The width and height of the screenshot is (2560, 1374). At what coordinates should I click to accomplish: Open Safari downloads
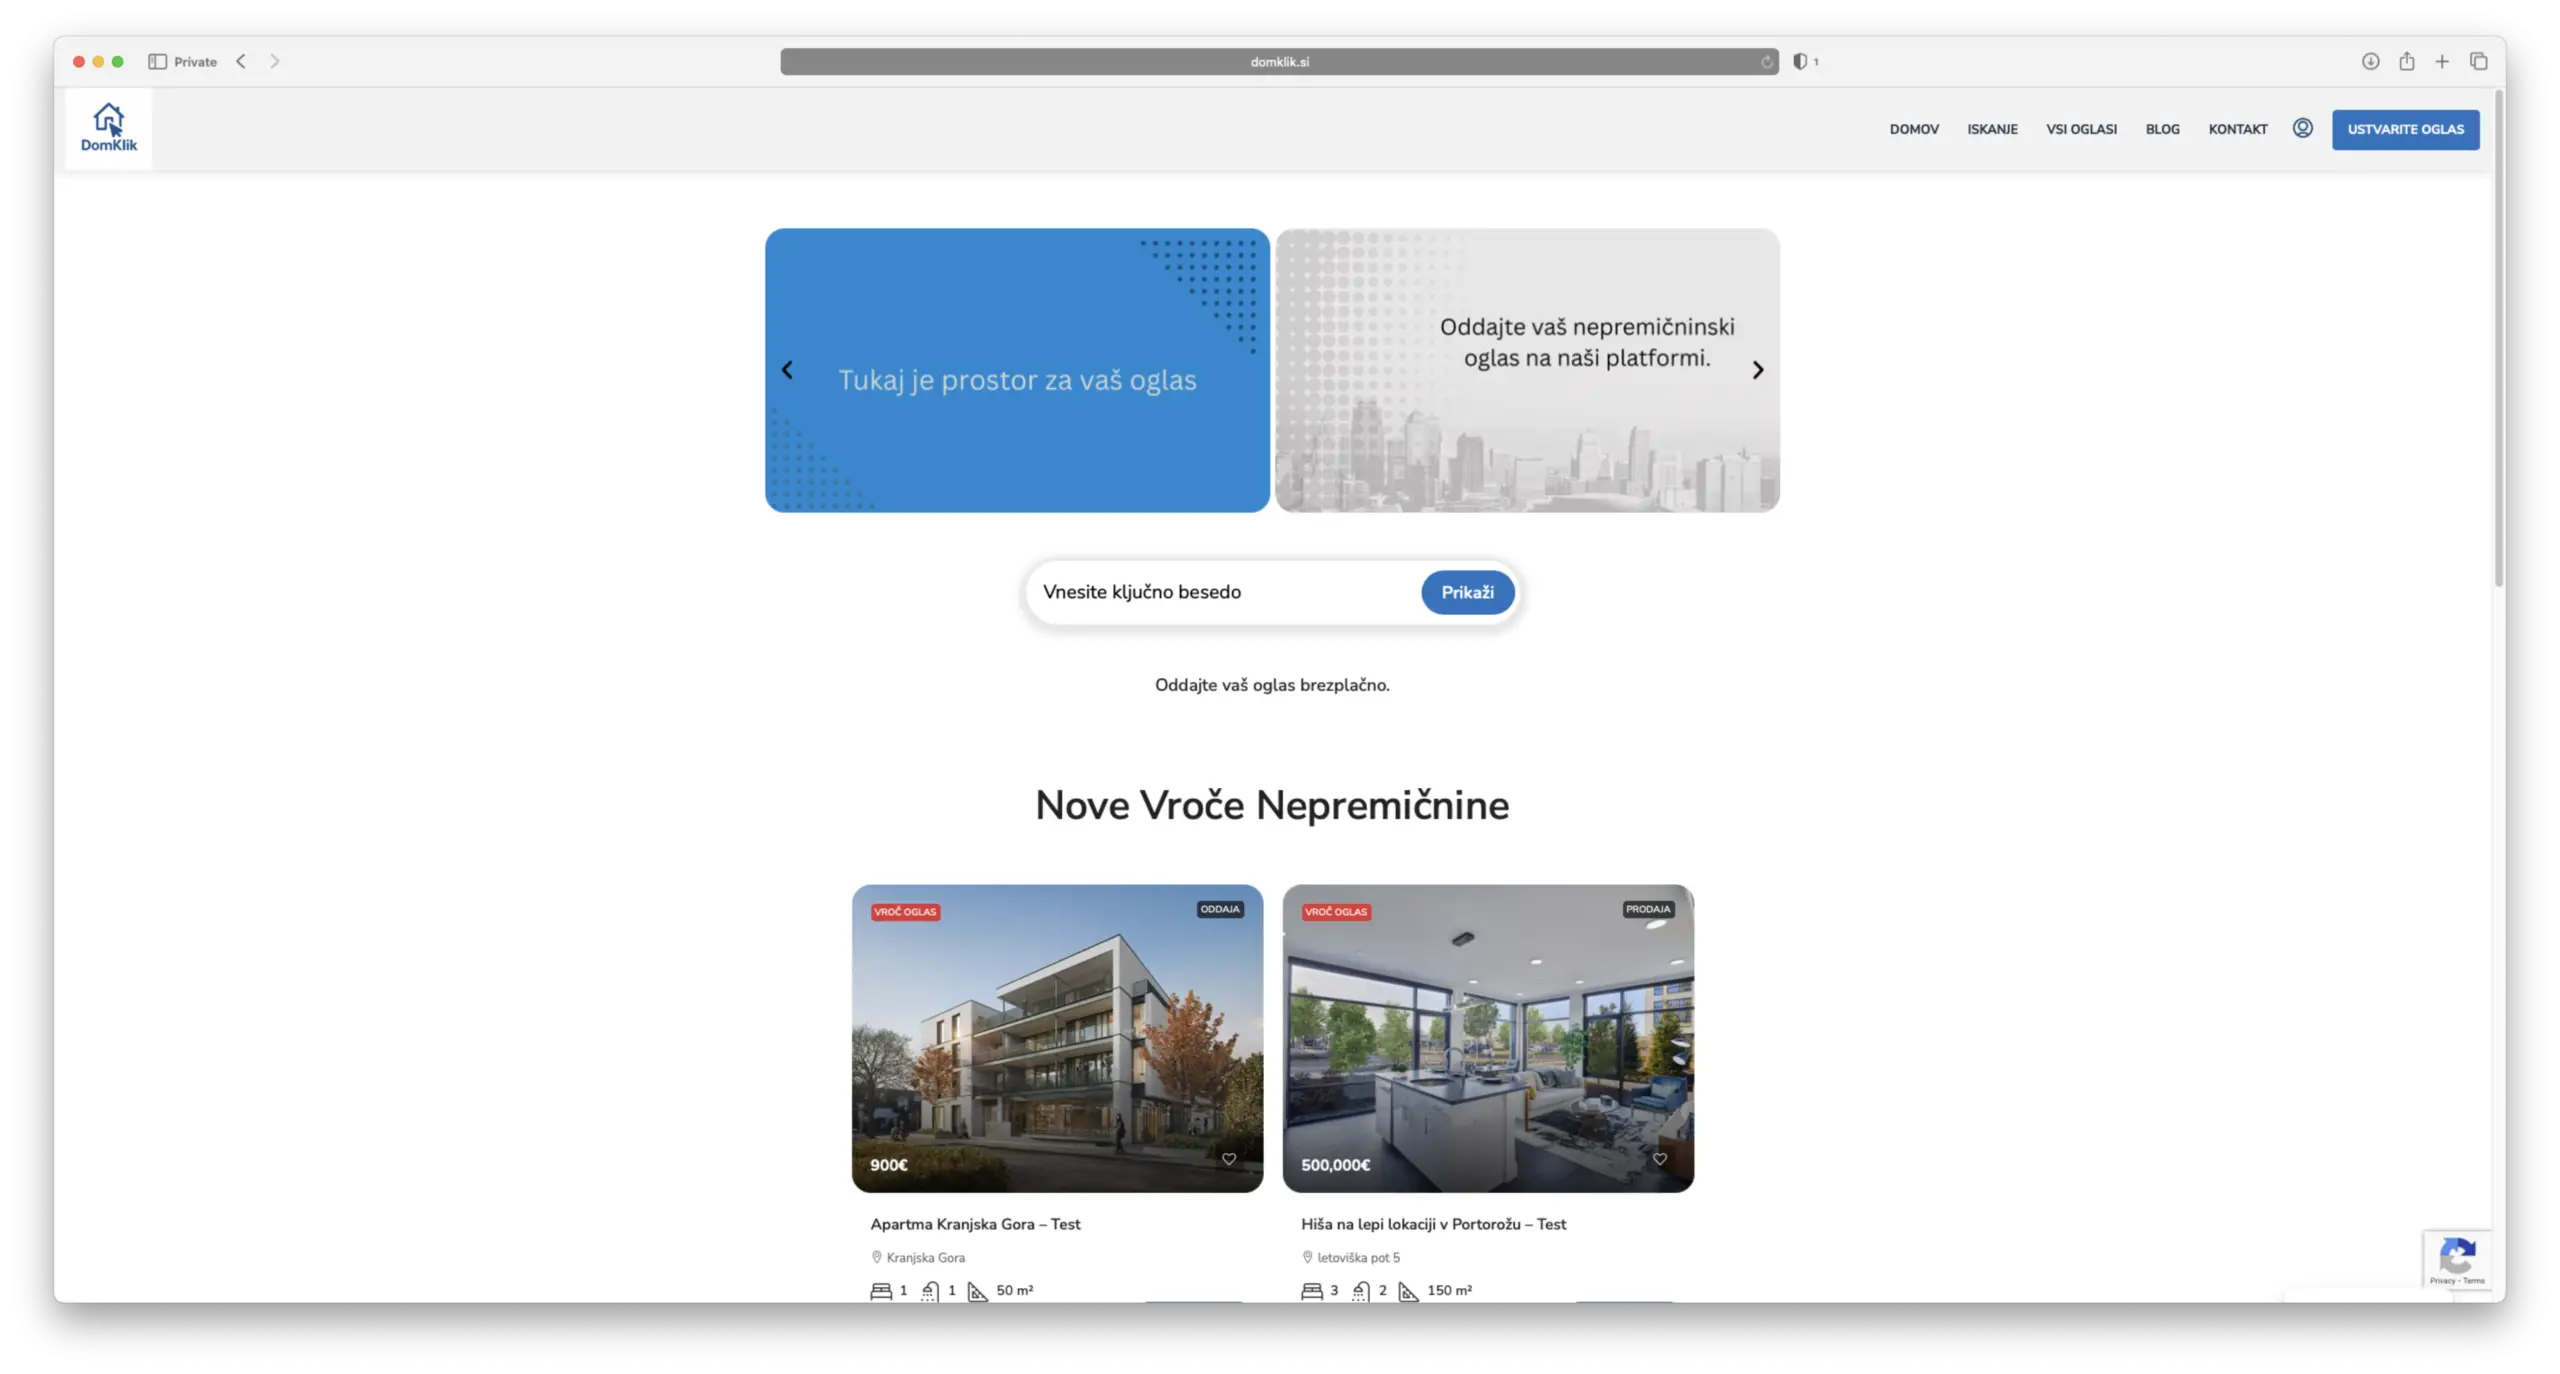(2370, 61)
